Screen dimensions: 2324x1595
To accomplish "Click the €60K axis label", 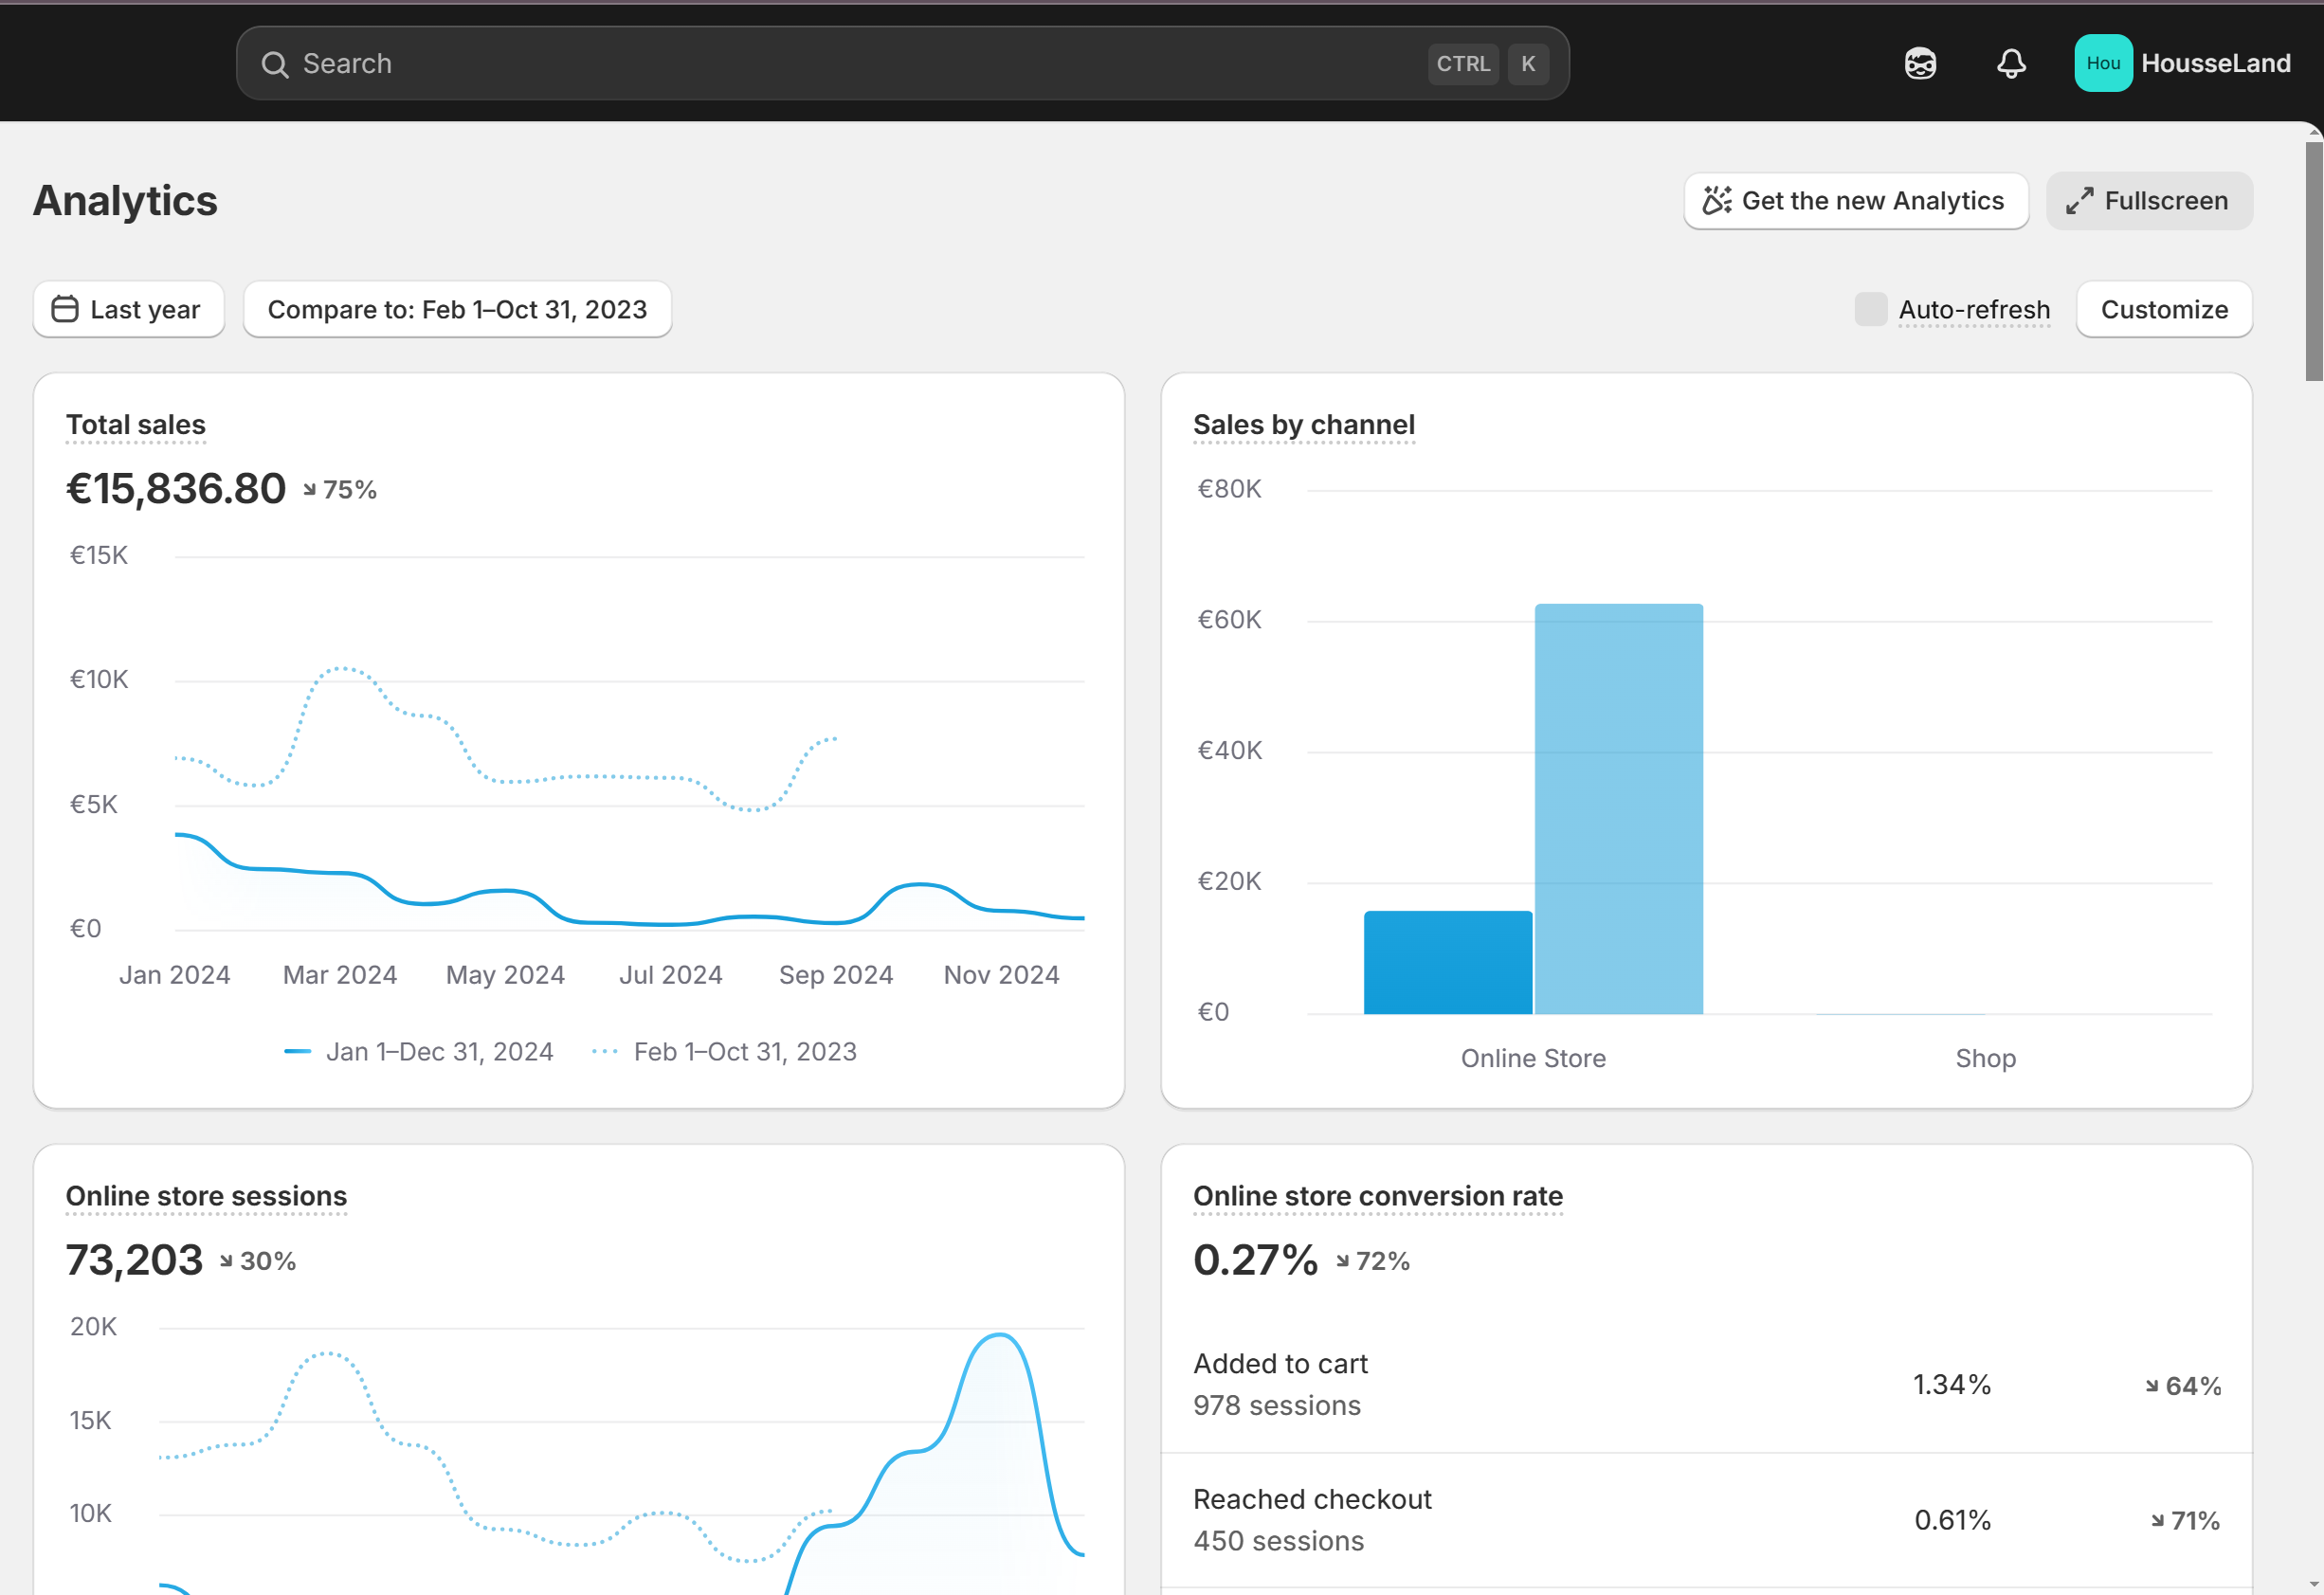I will pos(1229,620).
